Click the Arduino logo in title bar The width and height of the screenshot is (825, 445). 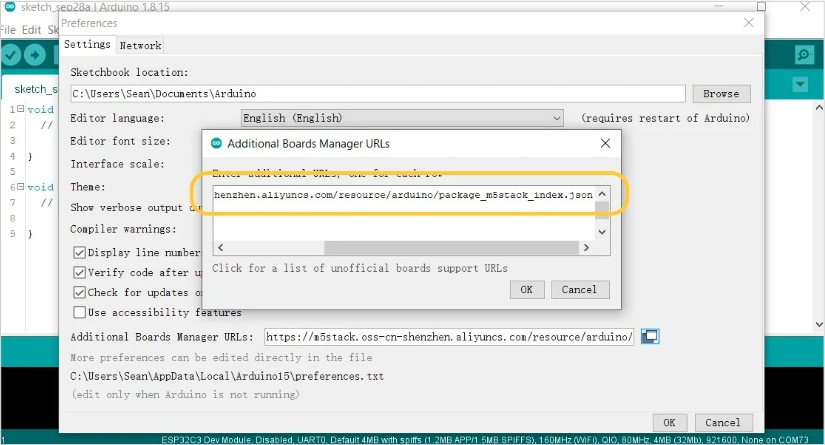tap(9, 6)
